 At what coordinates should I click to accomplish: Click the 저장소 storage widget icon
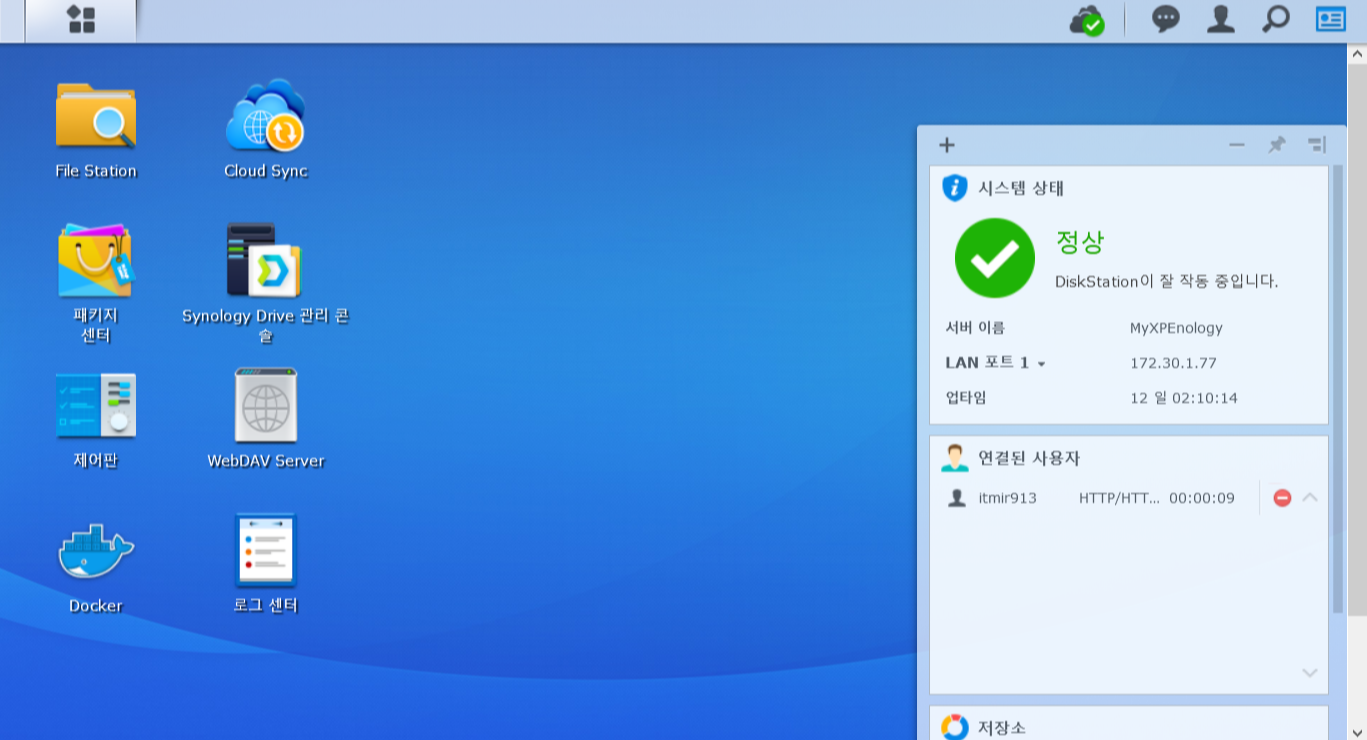955,727
